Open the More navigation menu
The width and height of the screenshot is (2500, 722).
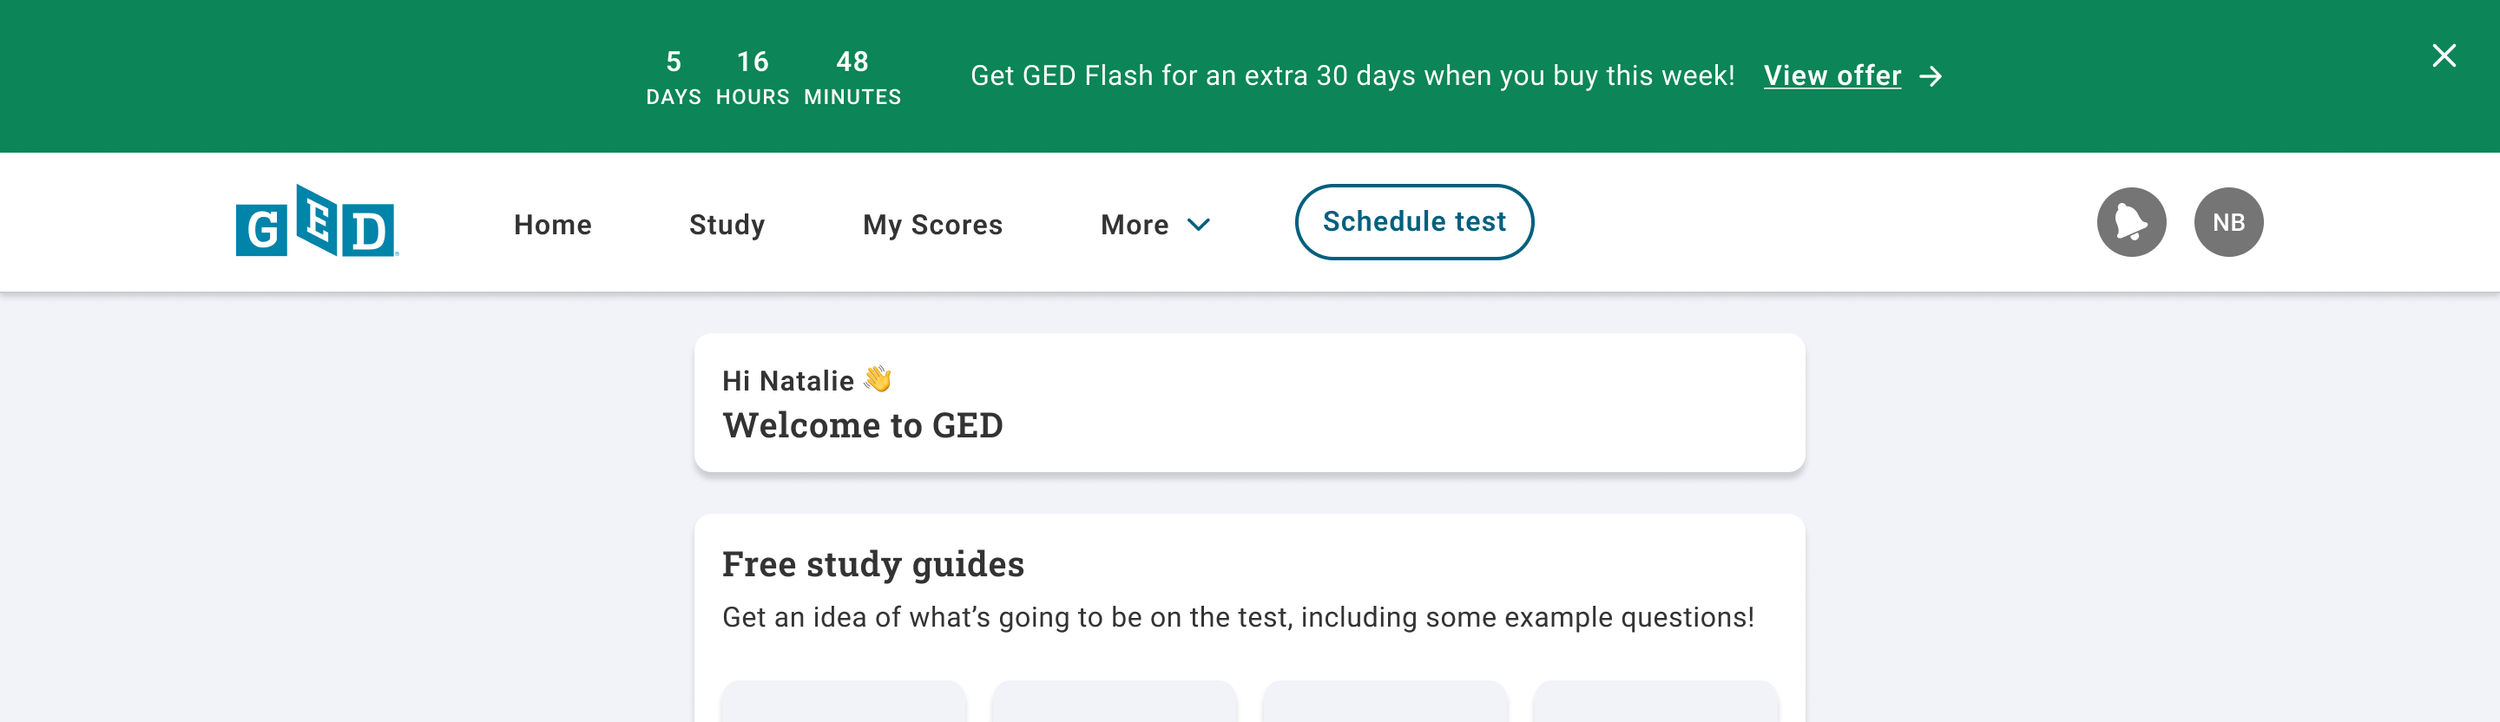pos(1155,225)
